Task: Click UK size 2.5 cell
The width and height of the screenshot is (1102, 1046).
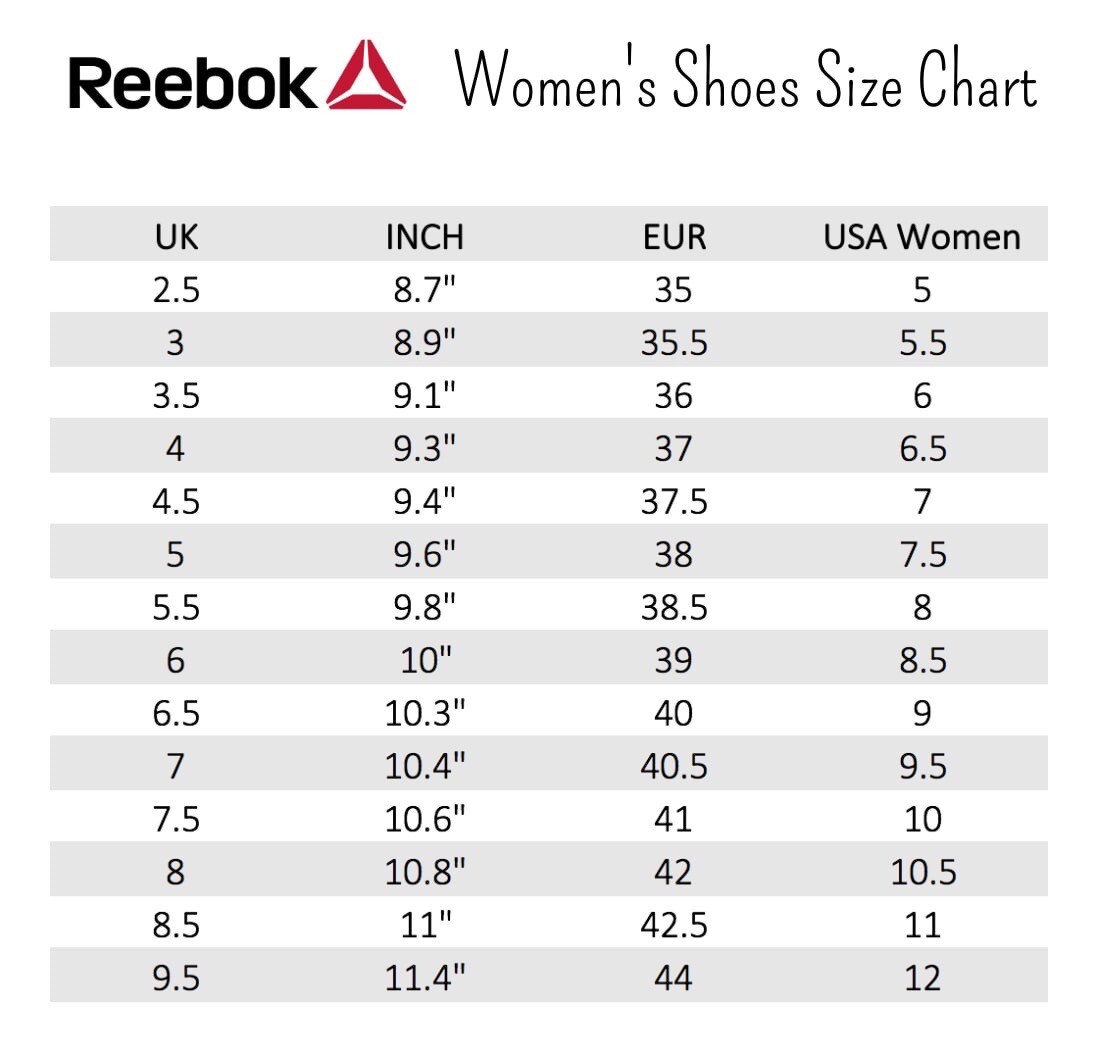Action: pos(176,290)
